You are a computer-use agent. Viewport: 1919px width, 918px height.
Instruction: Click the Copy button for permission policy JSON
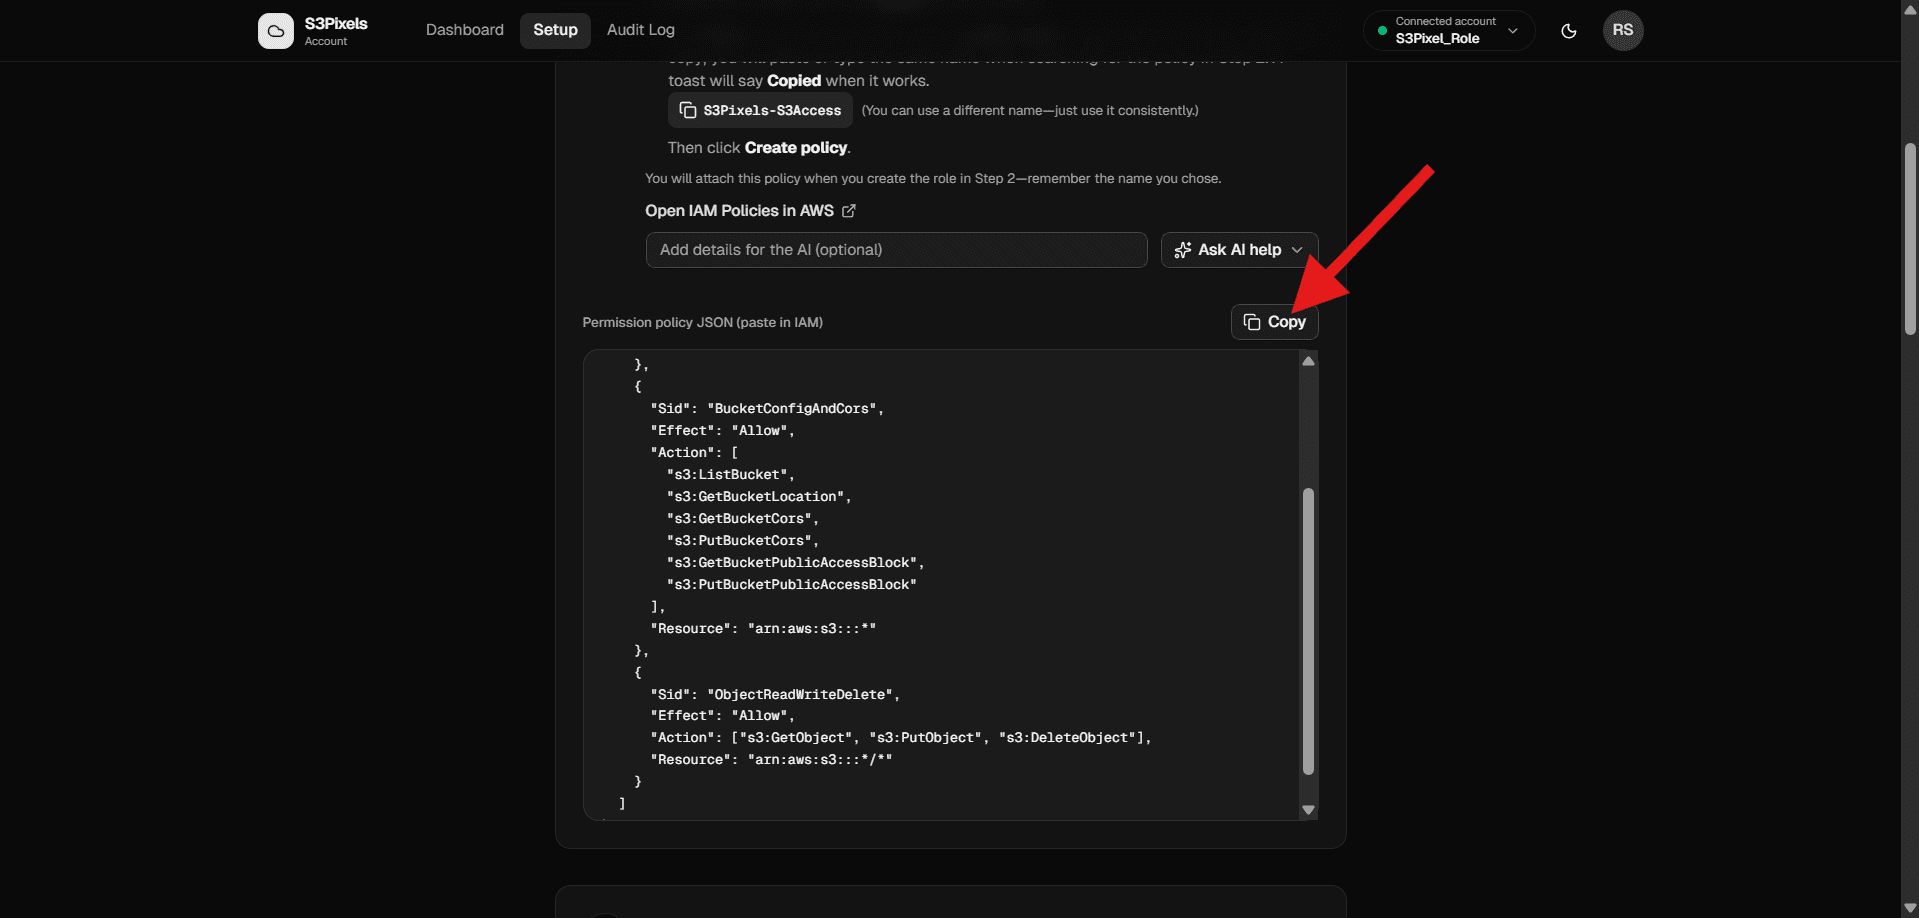click(x=1274, y=321)
